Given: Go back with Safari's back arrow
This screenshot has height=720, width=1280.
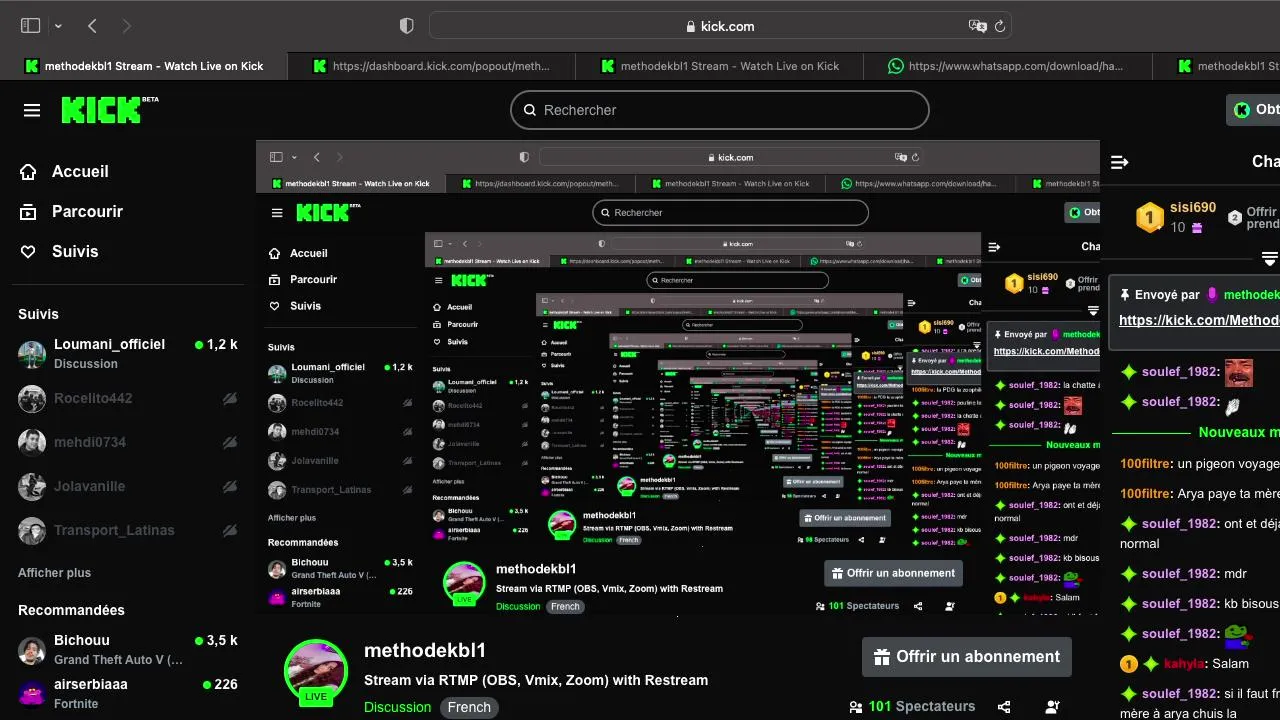Looking at the screenshot, I should pyautogui.click(x=92, y=26).
